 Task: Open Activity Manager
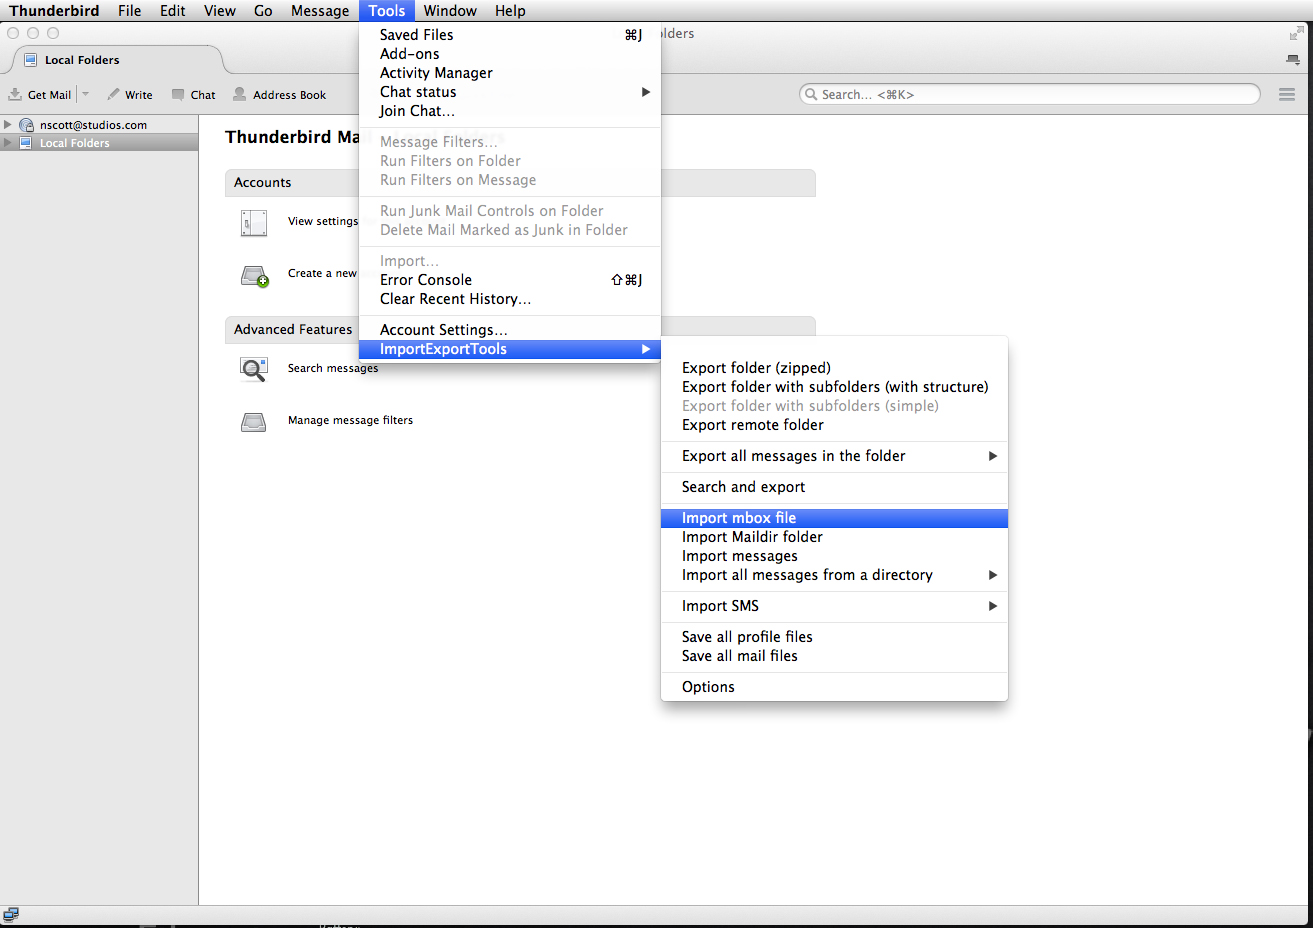[x=510, y=73]
